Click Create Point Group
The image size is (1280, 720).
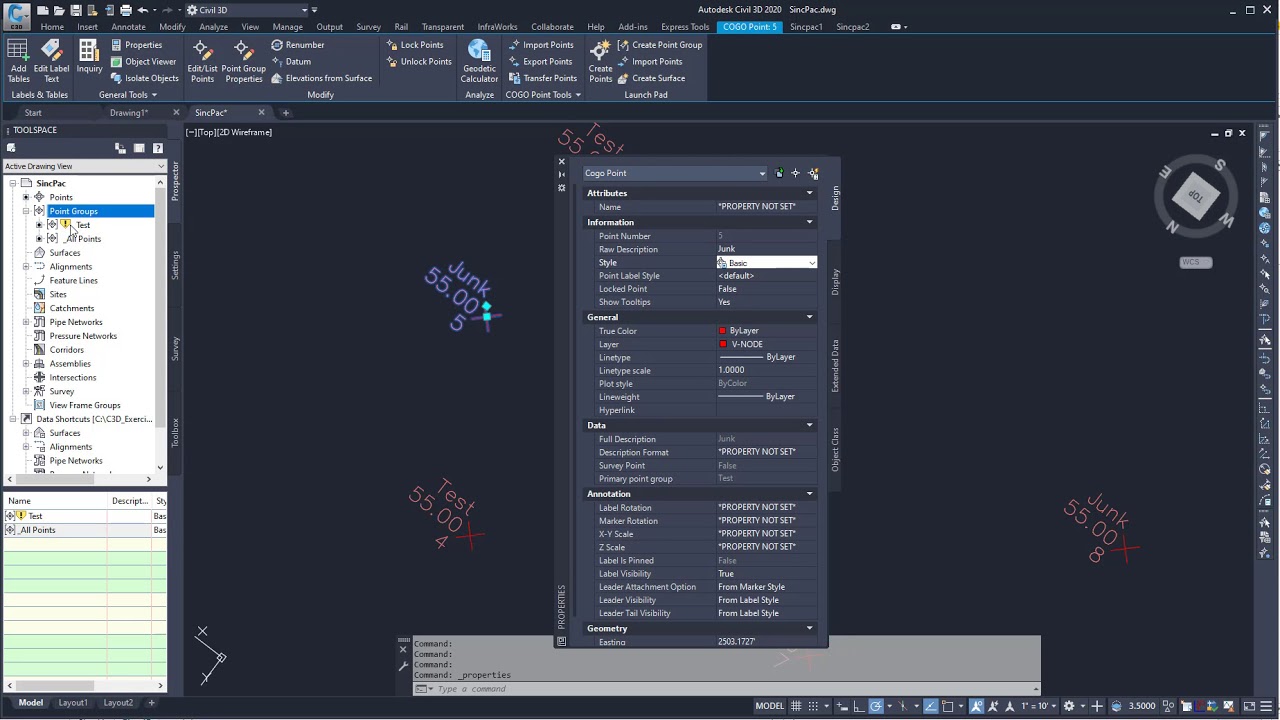(x=660, y=45)
